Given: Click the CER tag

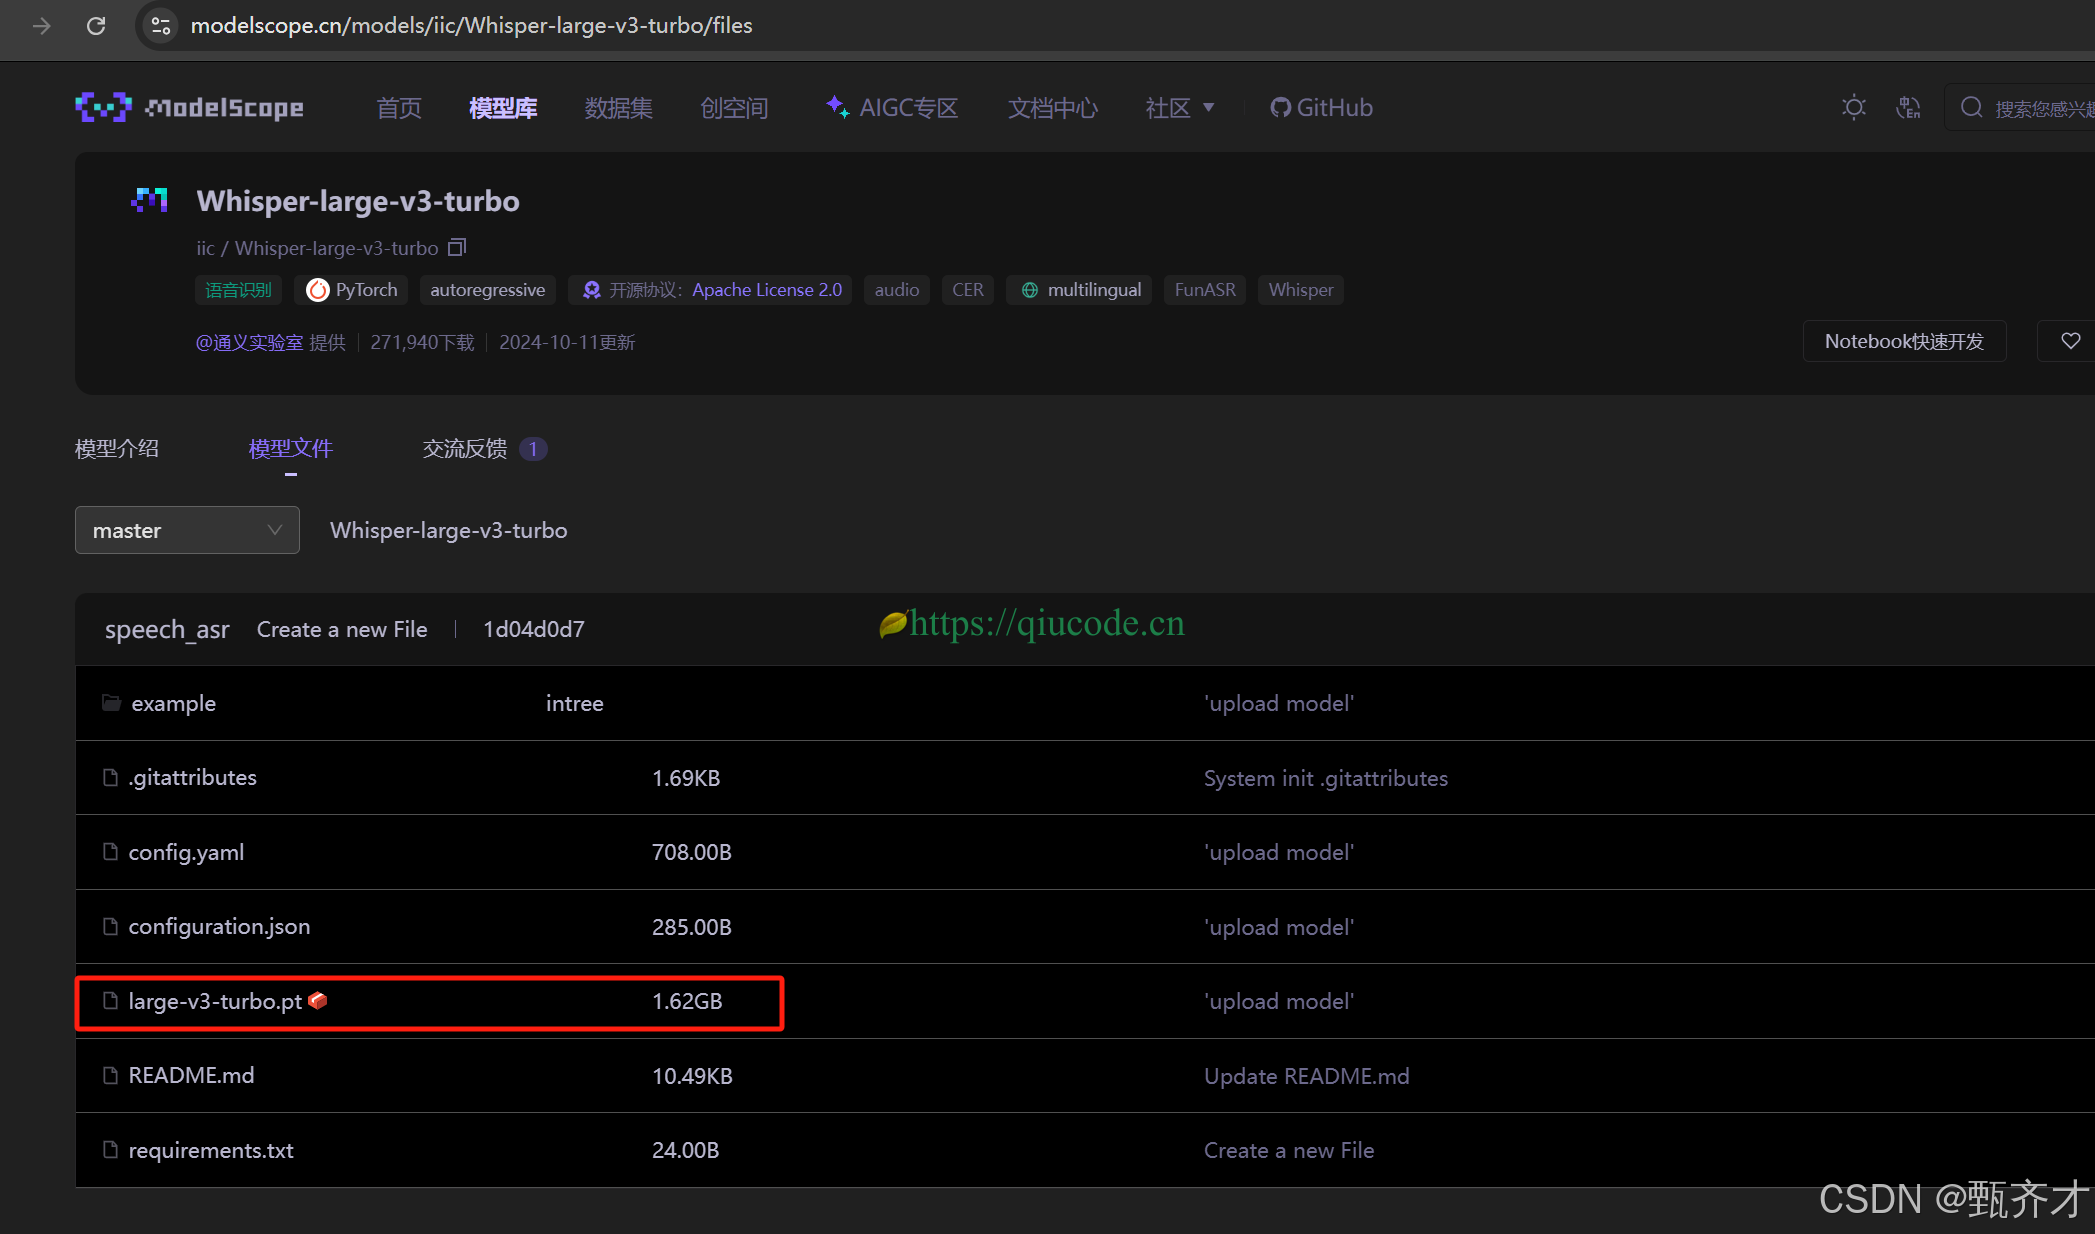Looking at the screenshot, I should pyautogui.click(x=968, y=290).
